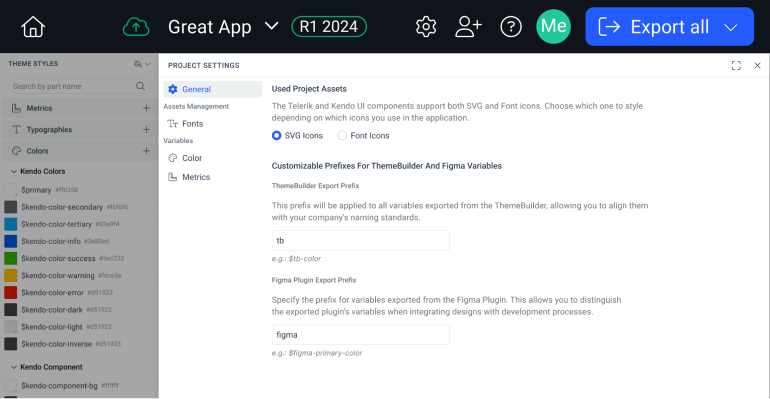Expand project settings to fullscreen
This screenshot has width=770, height=399.
click(x=736, y=65)
